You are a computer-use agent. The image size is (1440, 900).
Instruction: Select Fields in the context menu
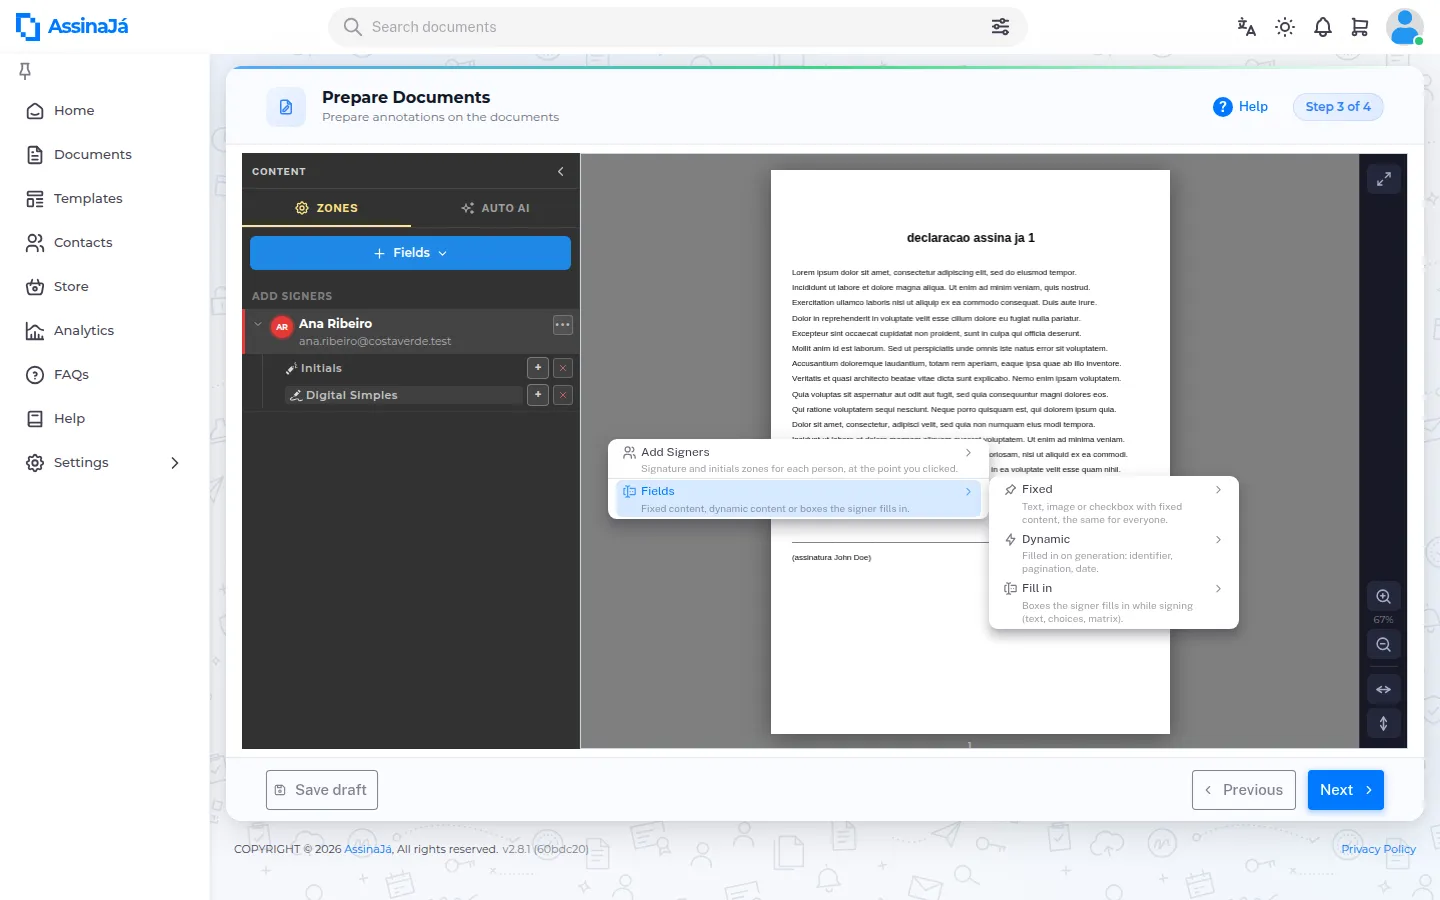point(797,499)
